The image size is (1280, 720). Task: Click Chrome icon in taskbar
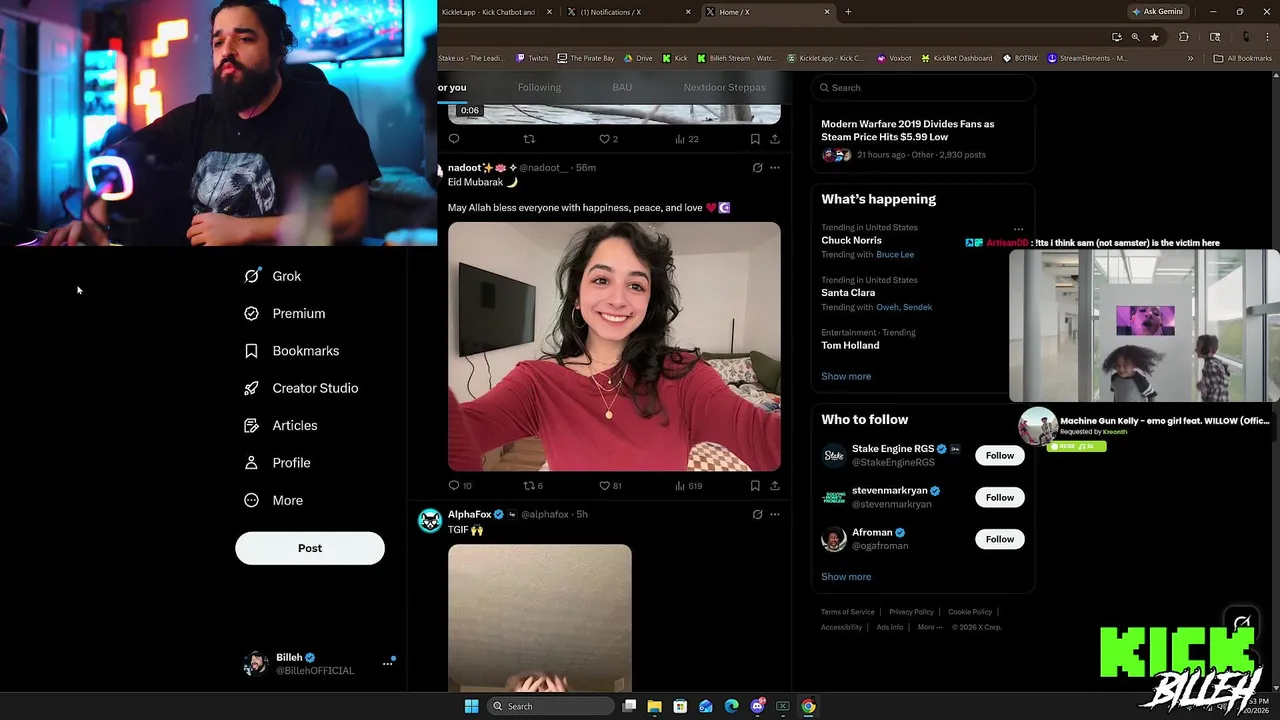808,706
